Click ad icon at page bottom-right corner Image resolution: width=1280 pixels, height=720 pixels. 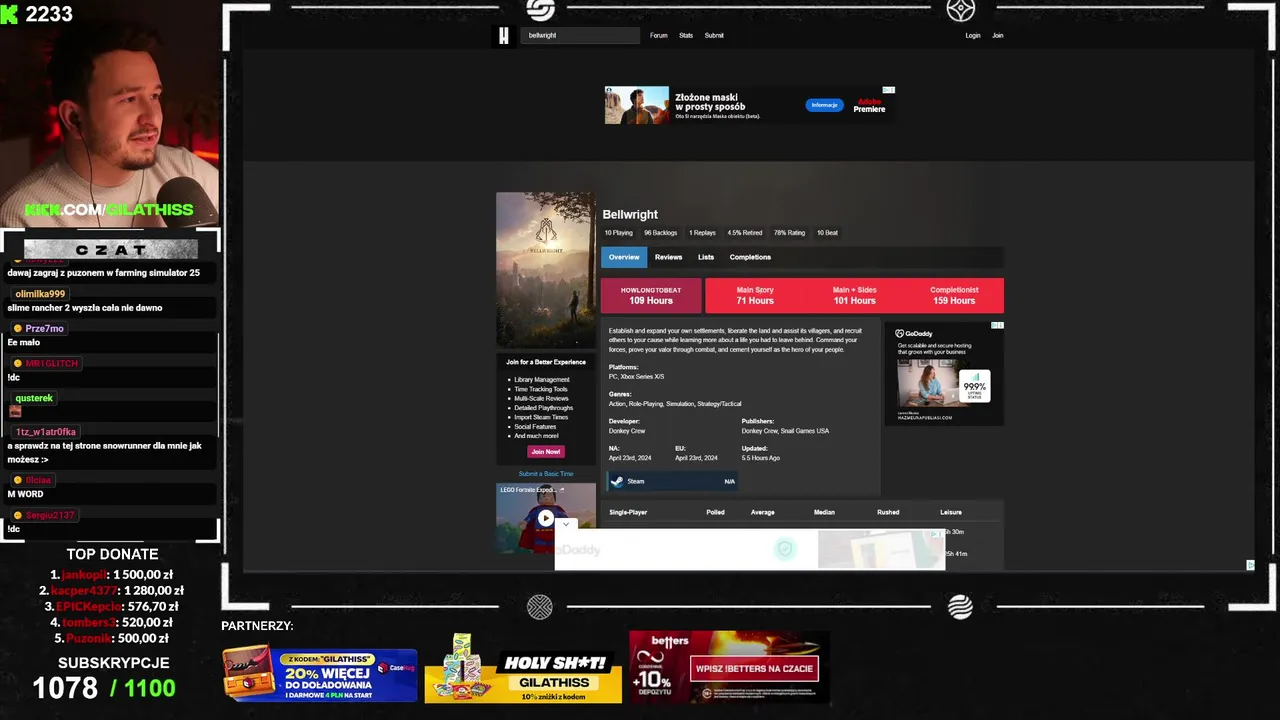[x=1250, y=565]
